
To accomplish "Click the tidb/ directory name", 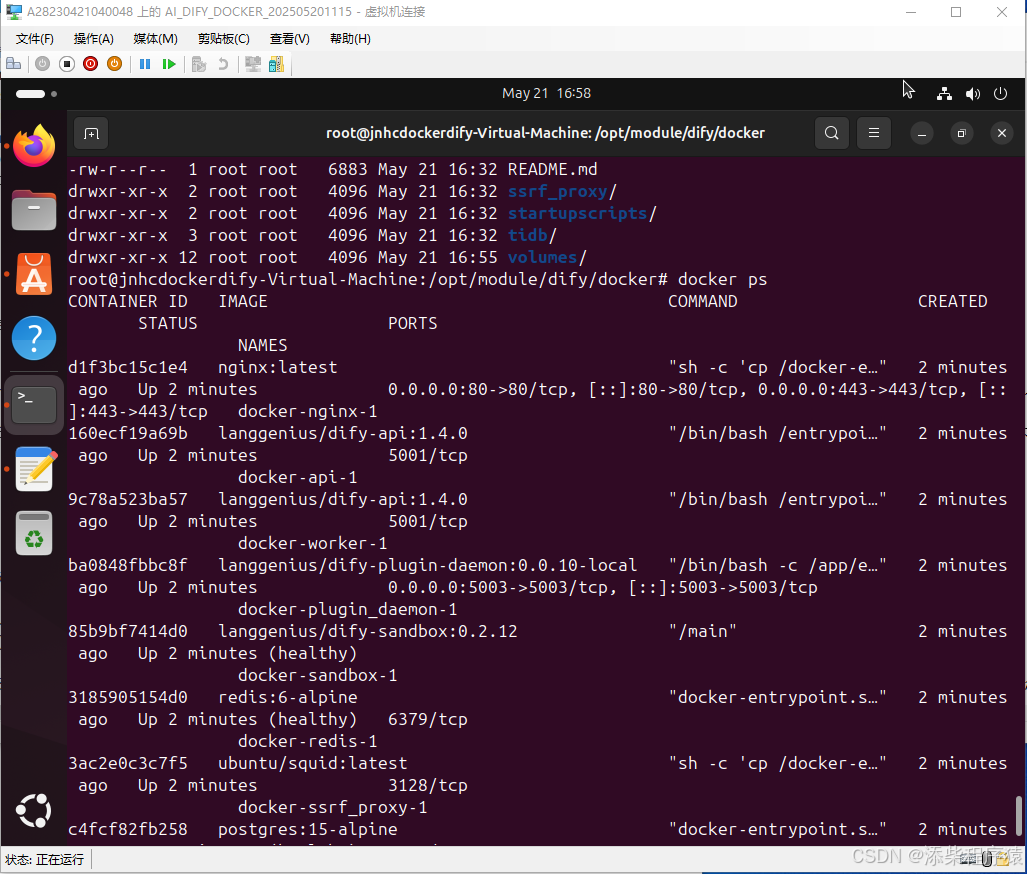I will pos(532,235).
